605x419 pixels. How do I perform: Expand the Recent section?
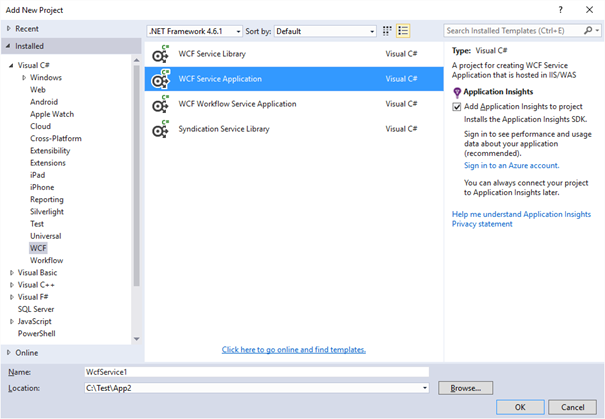[8, 29]
